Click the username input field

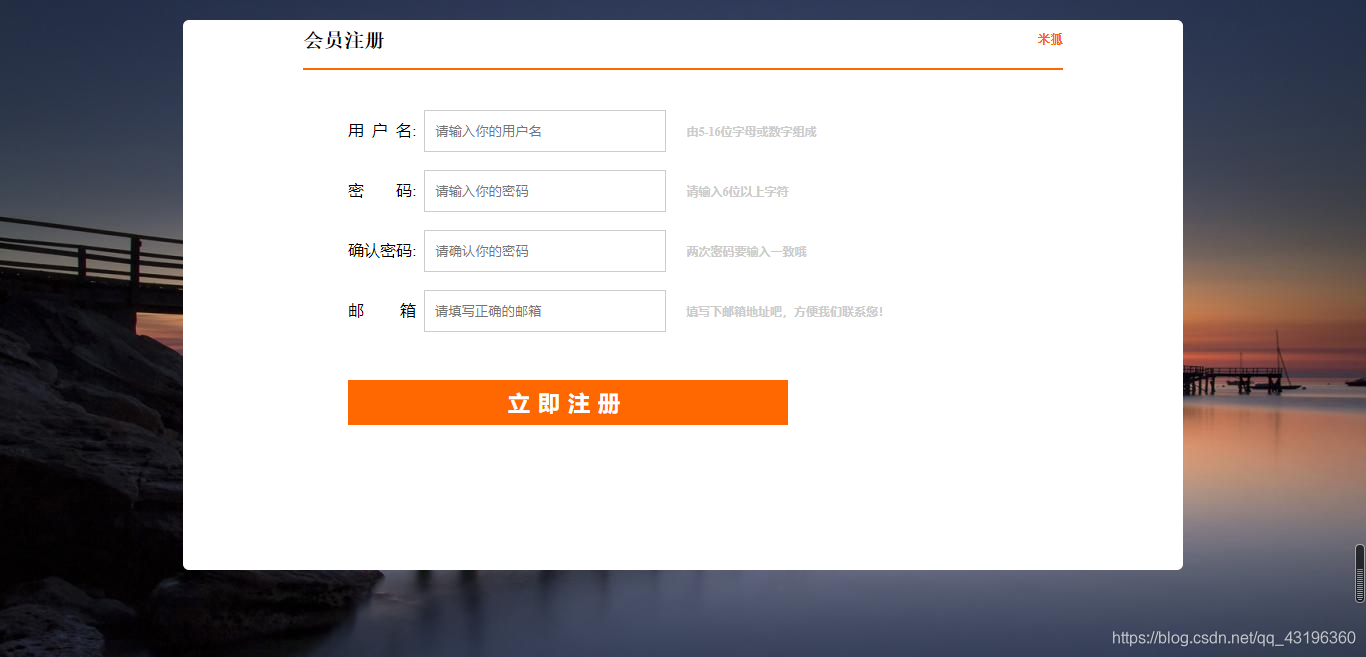[545, 131]
